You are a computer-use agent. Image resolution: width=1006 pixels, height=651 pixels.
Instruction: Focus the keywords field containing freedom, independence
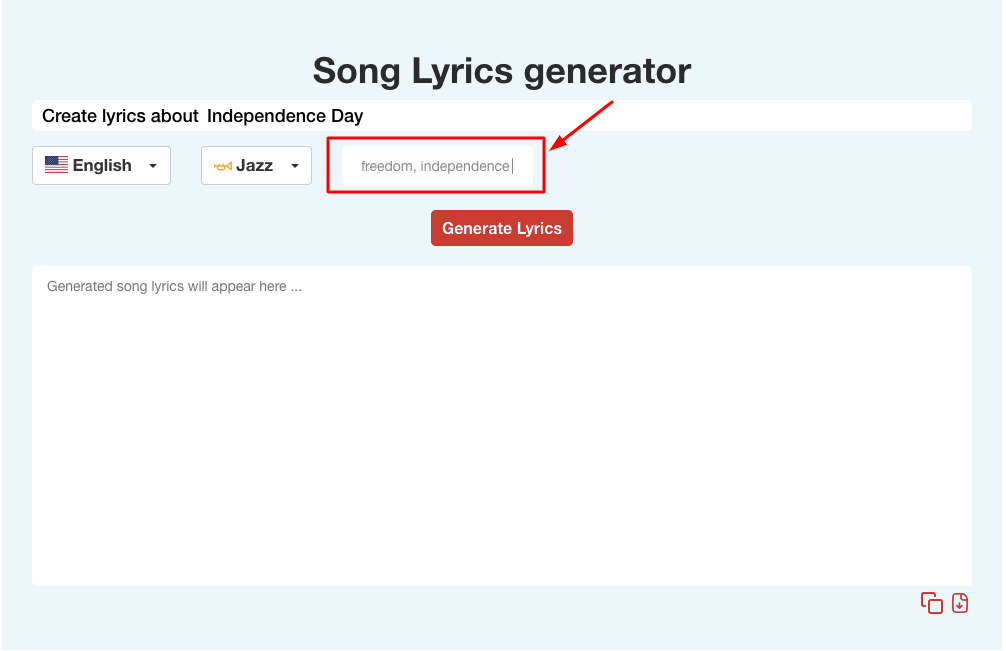[x=438, y=166]
